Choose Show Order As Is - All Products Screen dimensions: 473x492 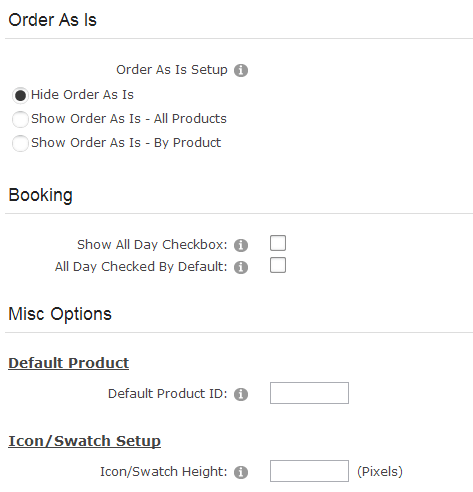pyautogui.click(x=20, y=119)
